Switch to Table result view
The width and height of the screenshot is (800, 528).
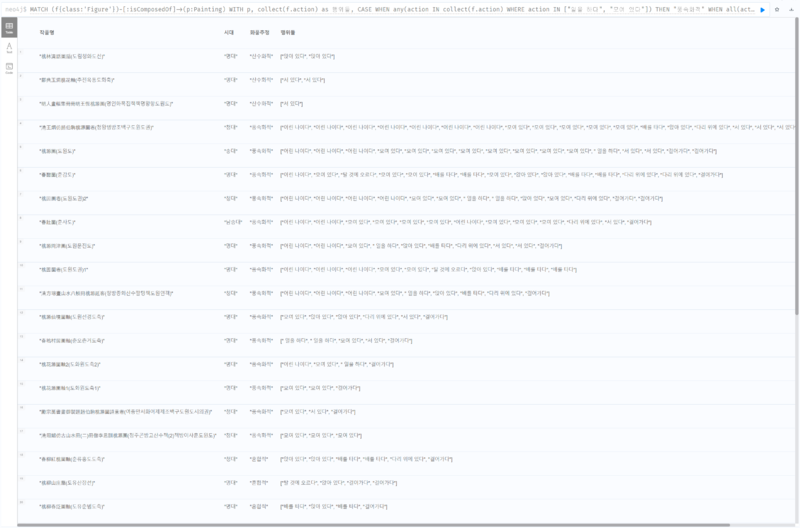(x=9, y=27)
